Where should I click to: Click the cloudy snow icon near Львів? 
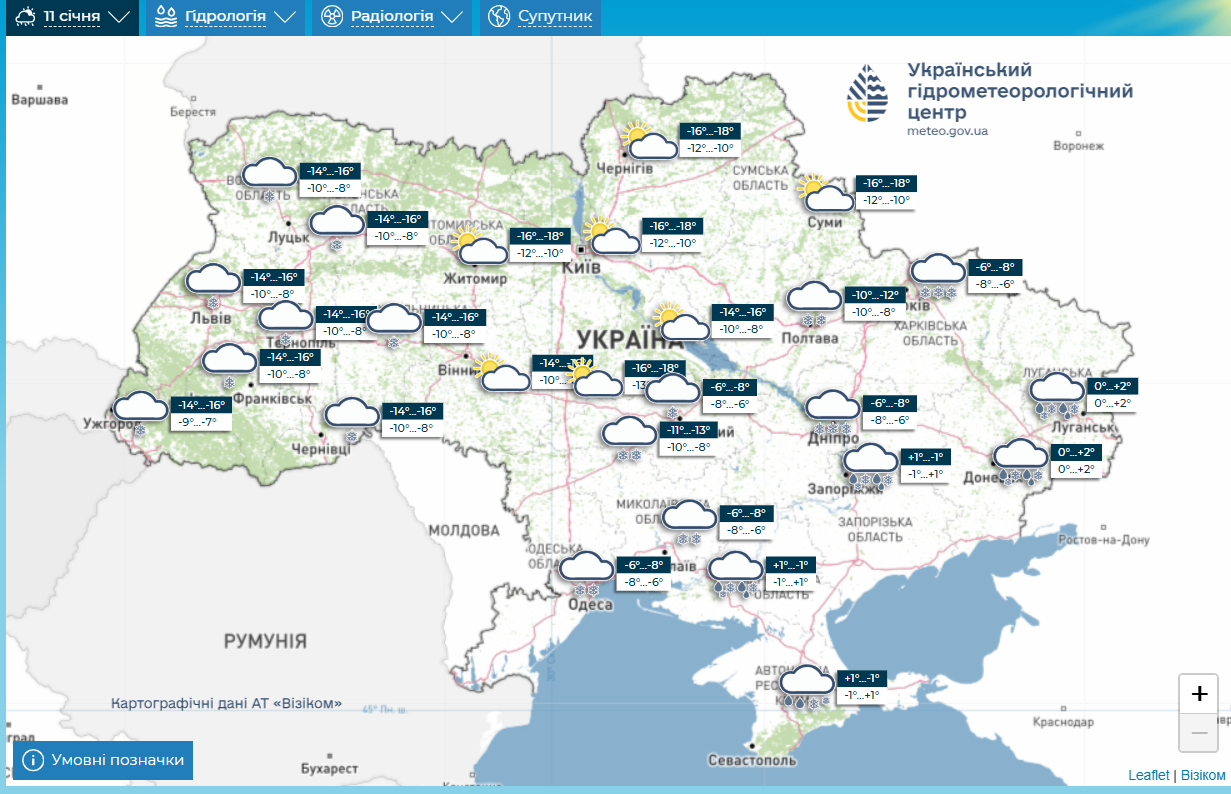pos(213,283)
